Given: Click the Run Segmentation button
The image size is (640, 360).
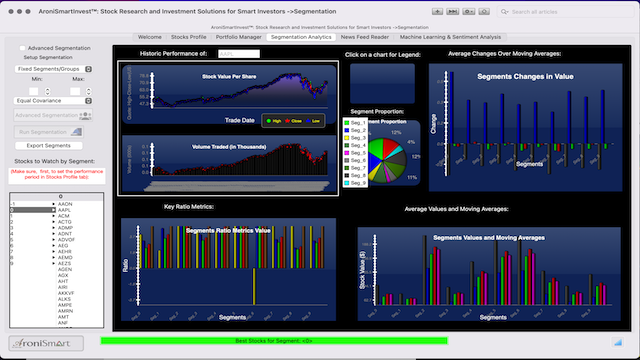Looking at the screenshot, I should click(x=49, y=132).
